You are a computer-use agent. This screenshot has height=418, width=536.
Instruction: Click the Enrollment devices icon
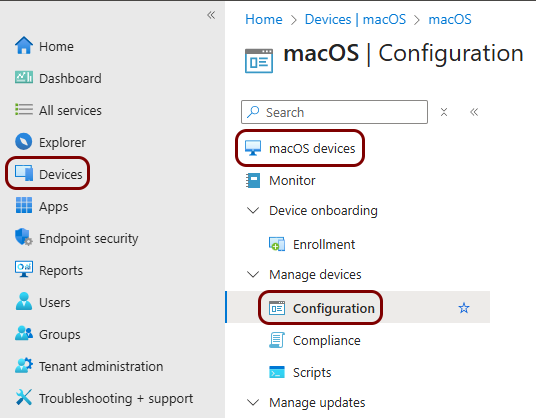click(x=277, y=244)
